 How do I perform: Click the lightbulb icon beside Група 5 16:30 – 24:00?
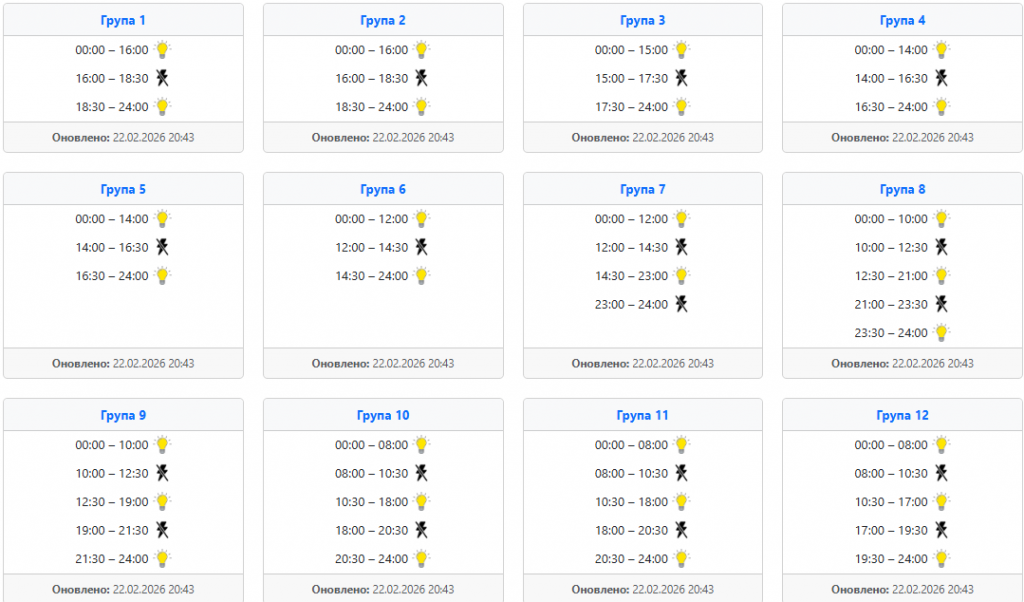(162, 275)
